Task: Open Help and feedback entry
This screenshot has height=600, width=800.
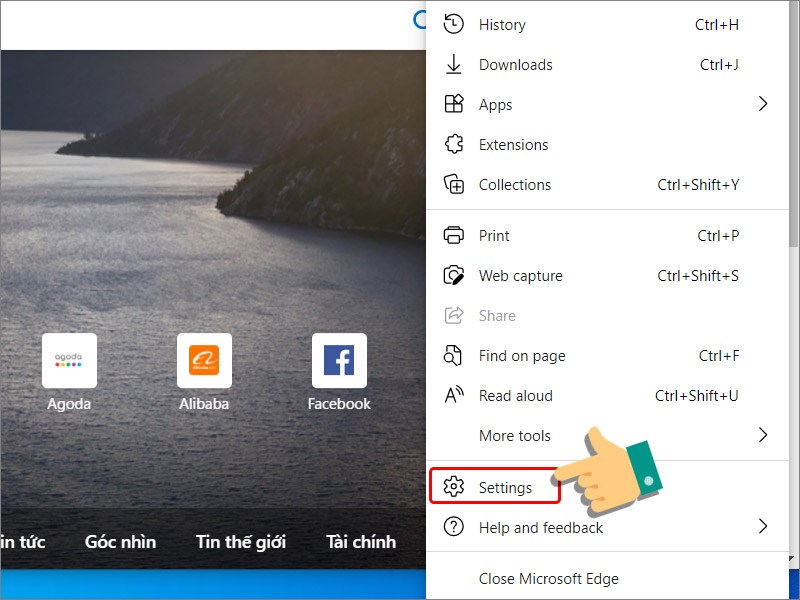Action: [x=607, y=527]
